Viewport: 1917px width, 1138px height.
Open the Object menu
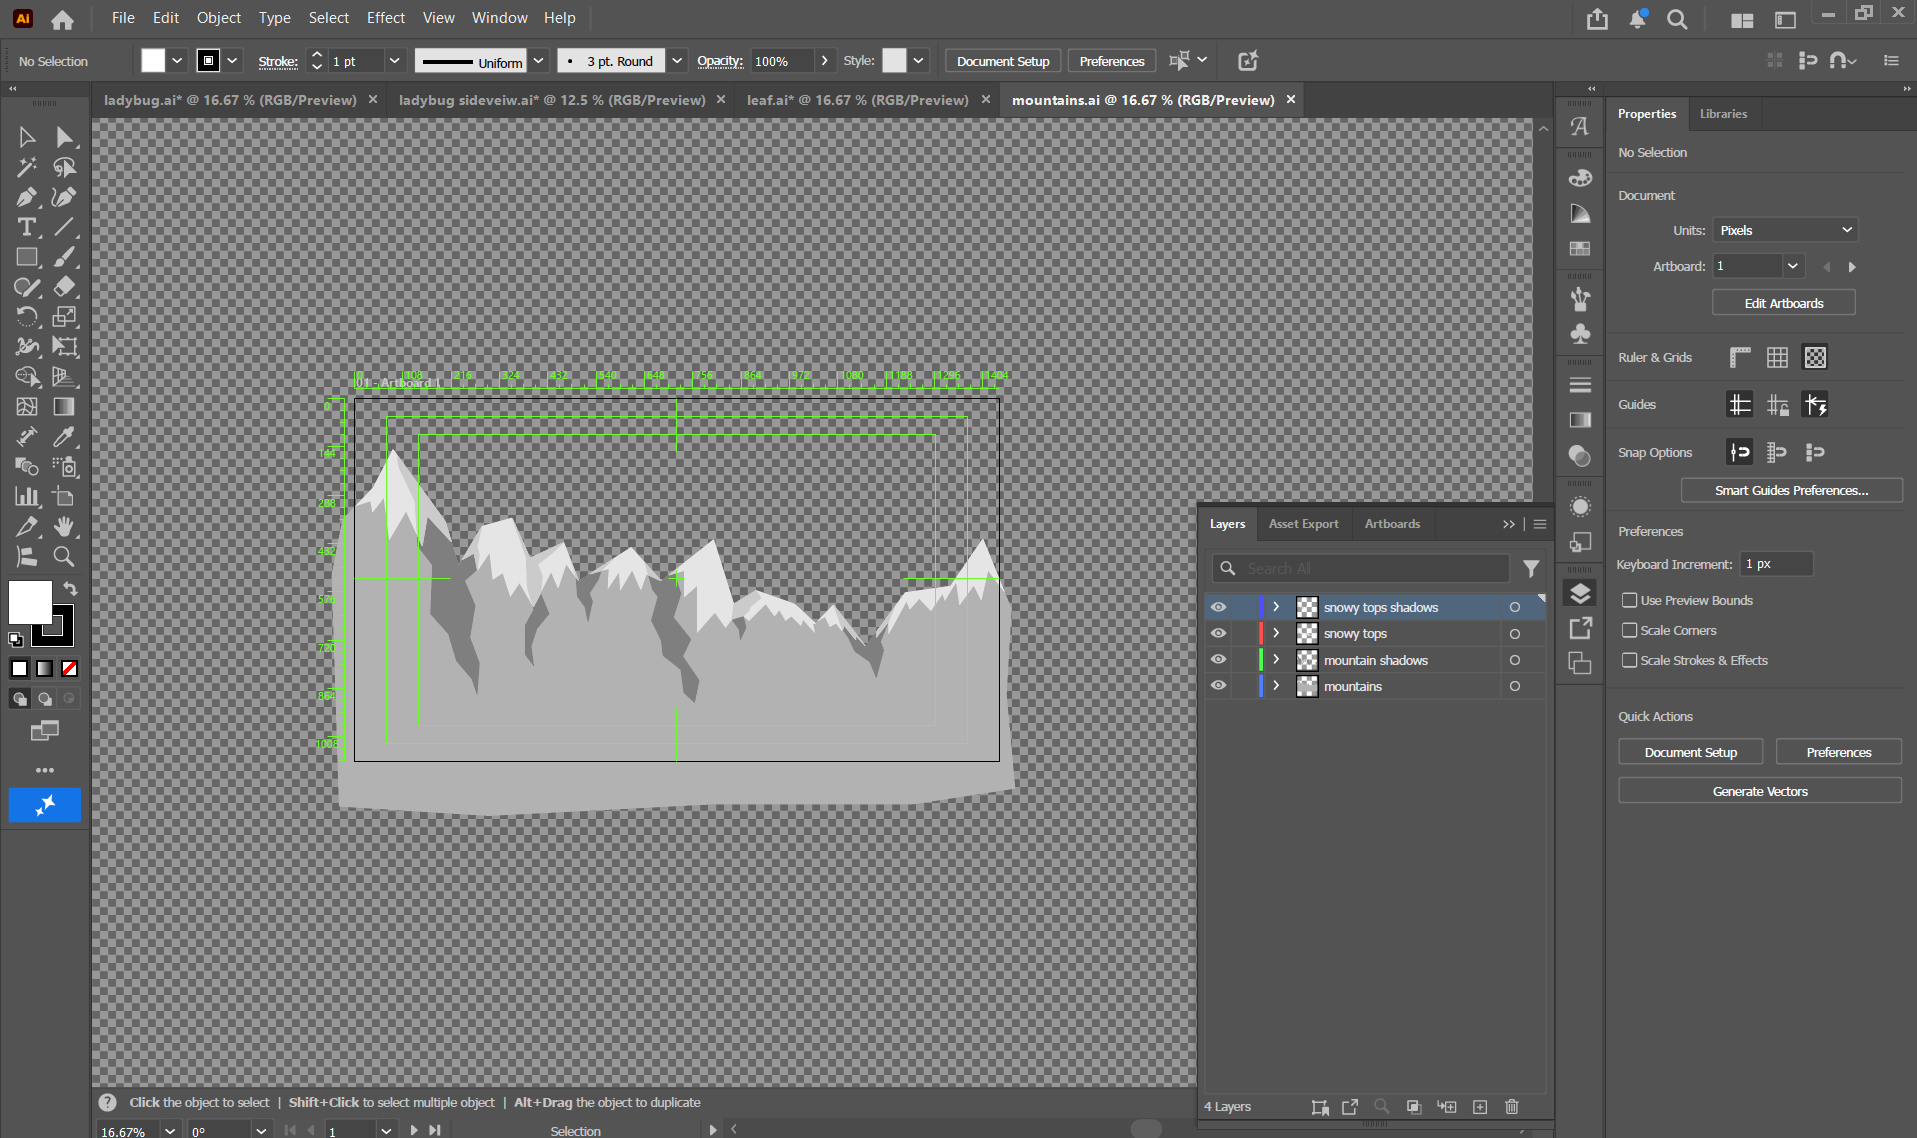point(218,18)
